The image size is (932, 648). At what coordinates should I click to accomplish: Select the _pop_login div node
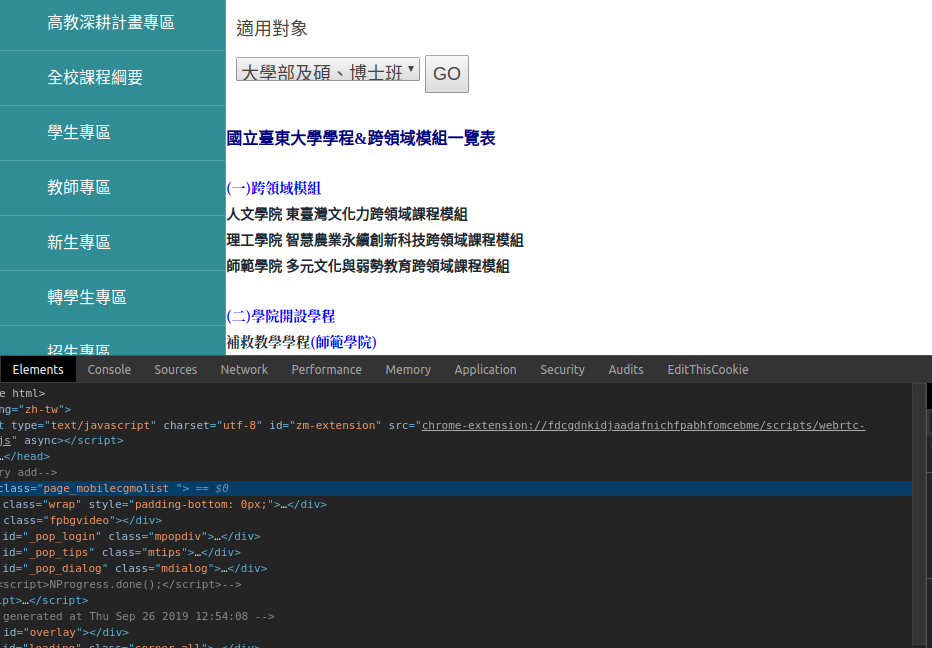point(456,537)
